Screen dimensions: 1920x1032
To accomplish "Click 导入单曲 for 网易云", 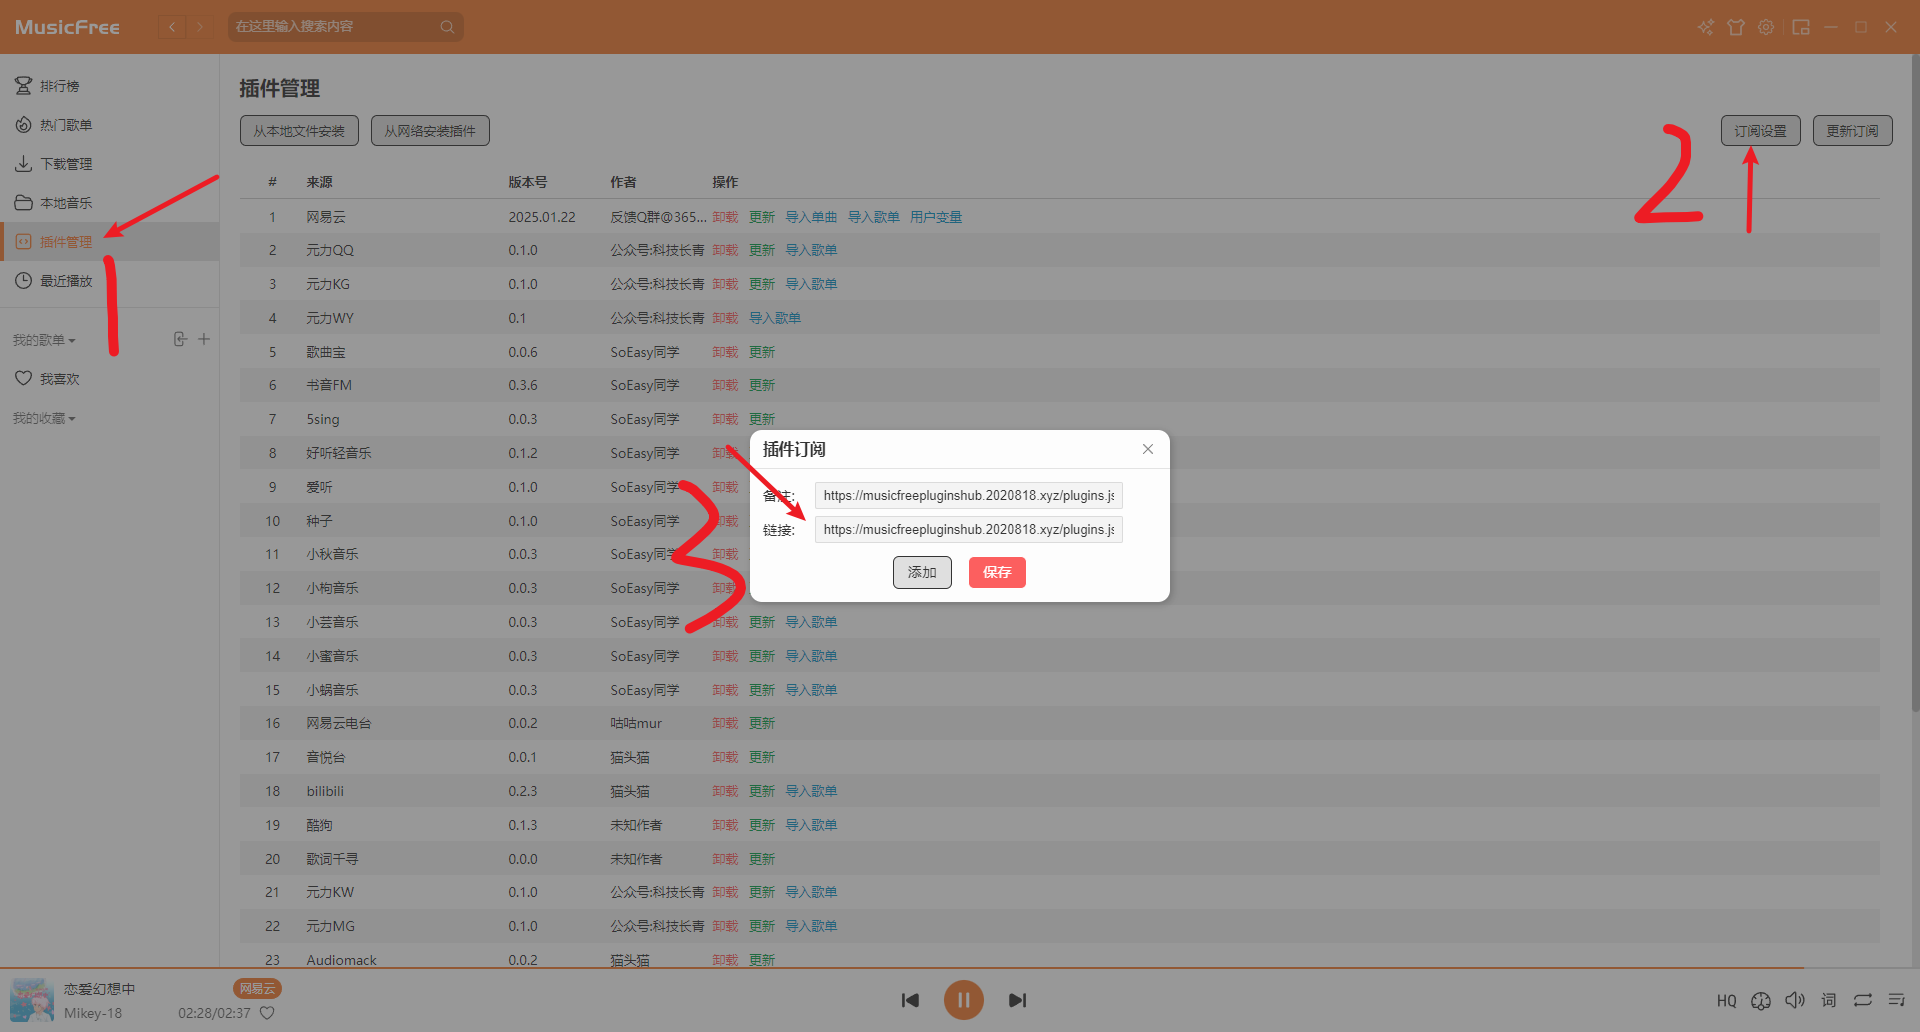I will pyautogui.click(x=811, y=217).
